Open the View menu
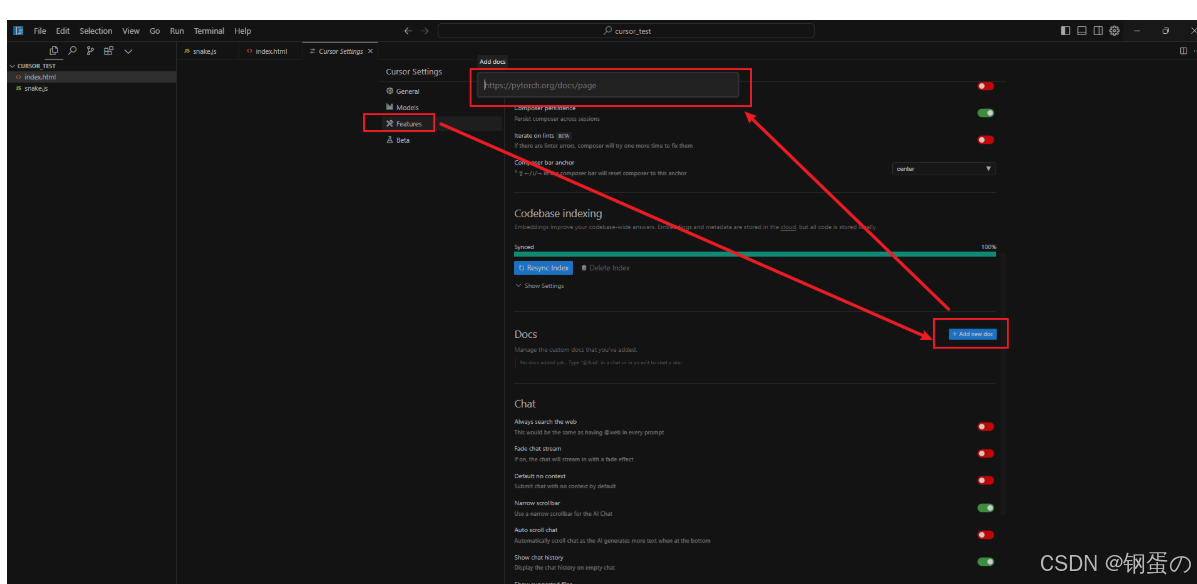 point(131,31)
